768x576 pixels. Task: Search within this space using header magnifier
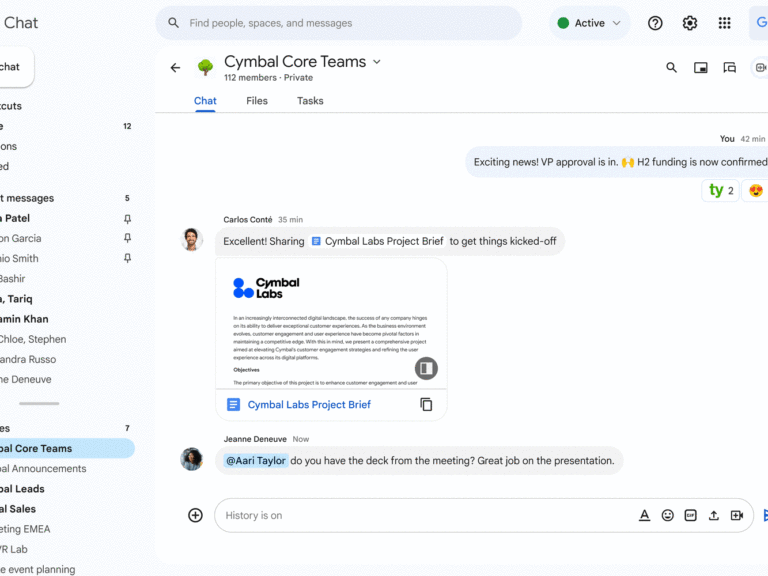pyautogui.click(x=672, y=68)
